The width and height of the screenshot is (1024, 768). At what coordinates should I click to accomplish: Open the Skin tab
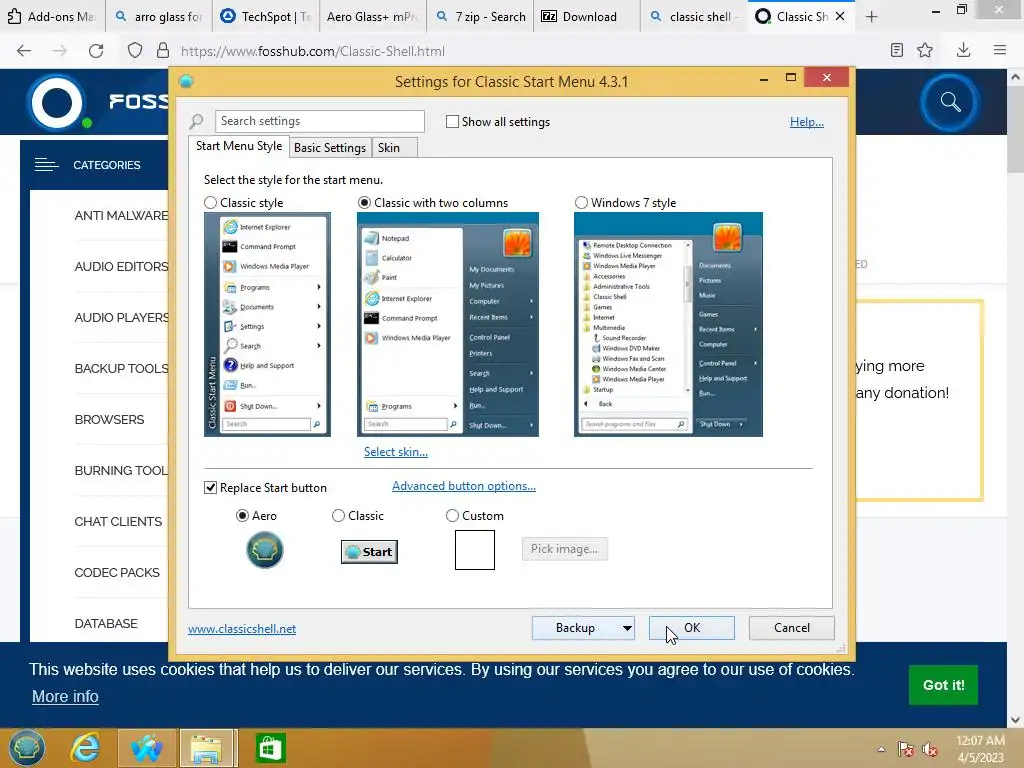(x=394, y=148)
